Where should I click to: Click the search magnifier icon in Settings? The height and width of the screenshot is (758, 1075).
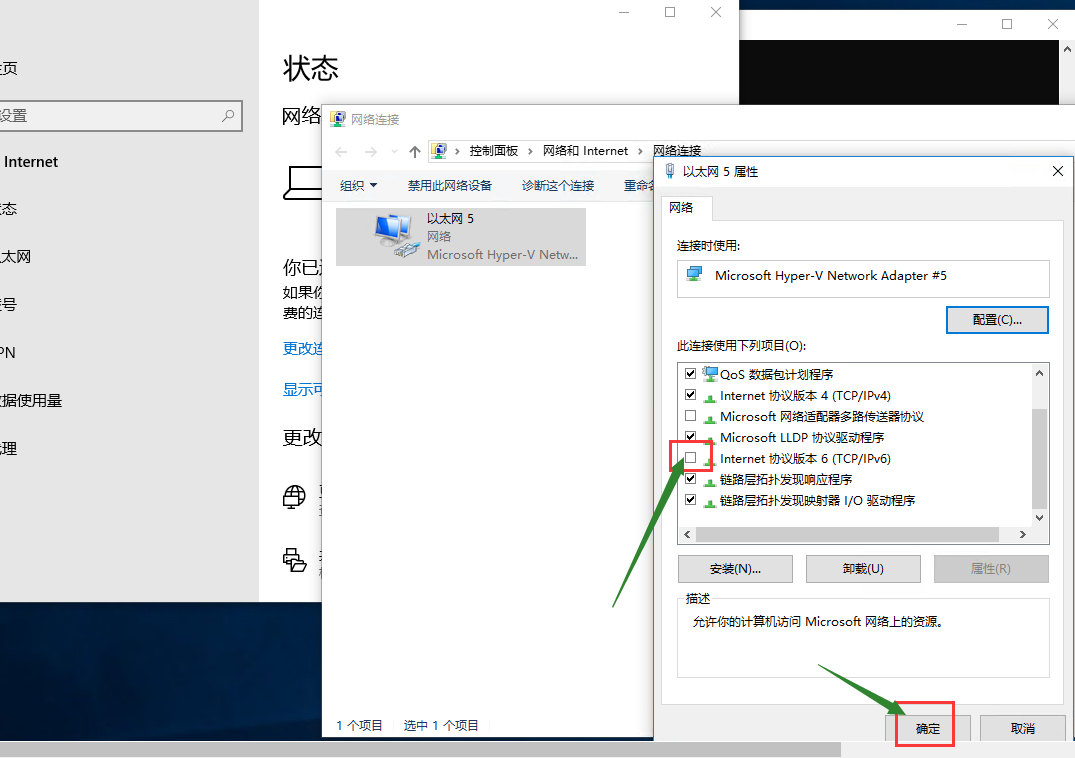pyautogui.click(x=229, y=116)
